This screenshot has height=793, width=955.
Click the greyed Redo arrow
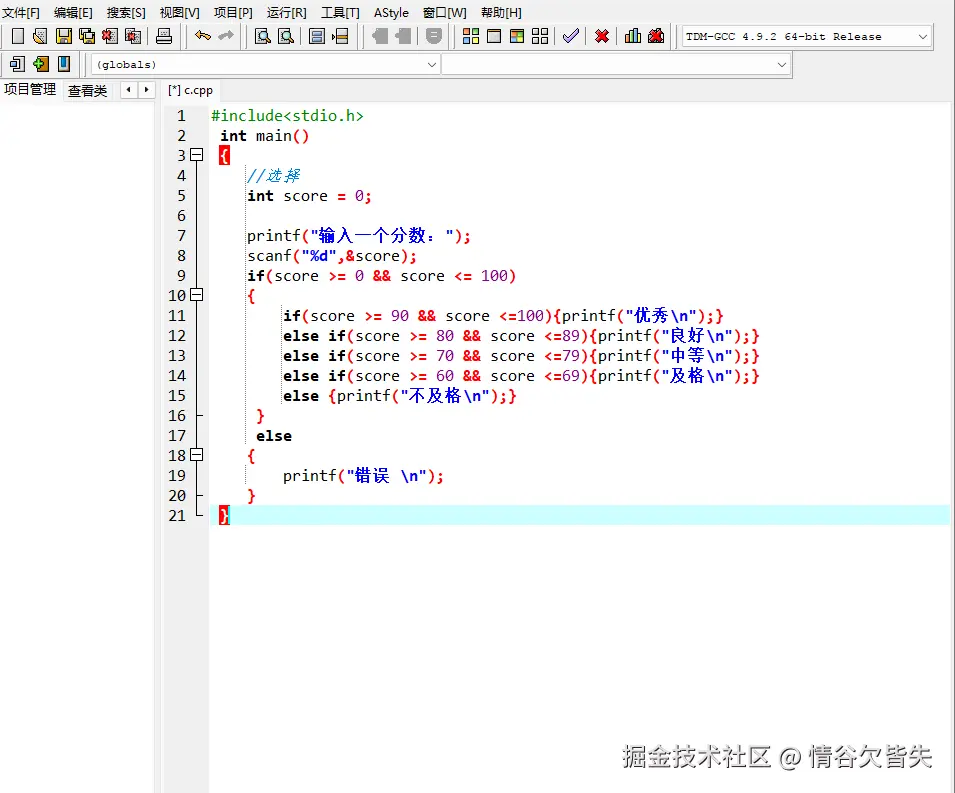pos(226,37)
